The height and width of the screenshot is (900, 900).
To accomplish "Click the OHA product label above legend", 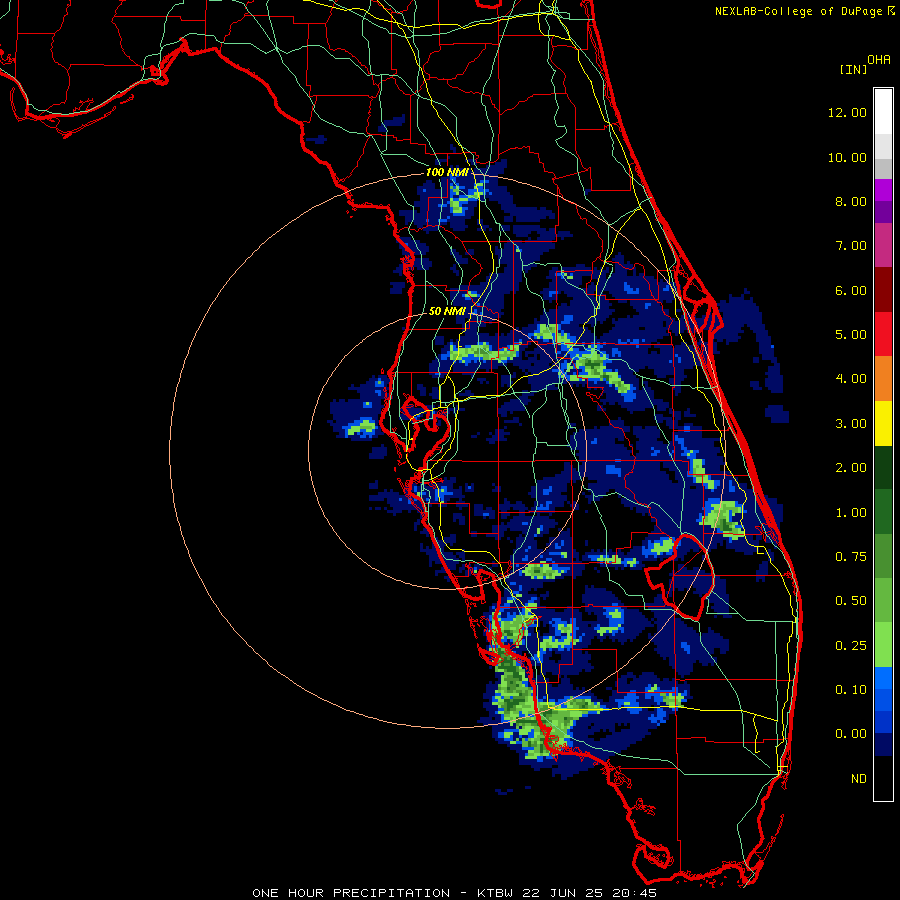I will coord(879,59).
